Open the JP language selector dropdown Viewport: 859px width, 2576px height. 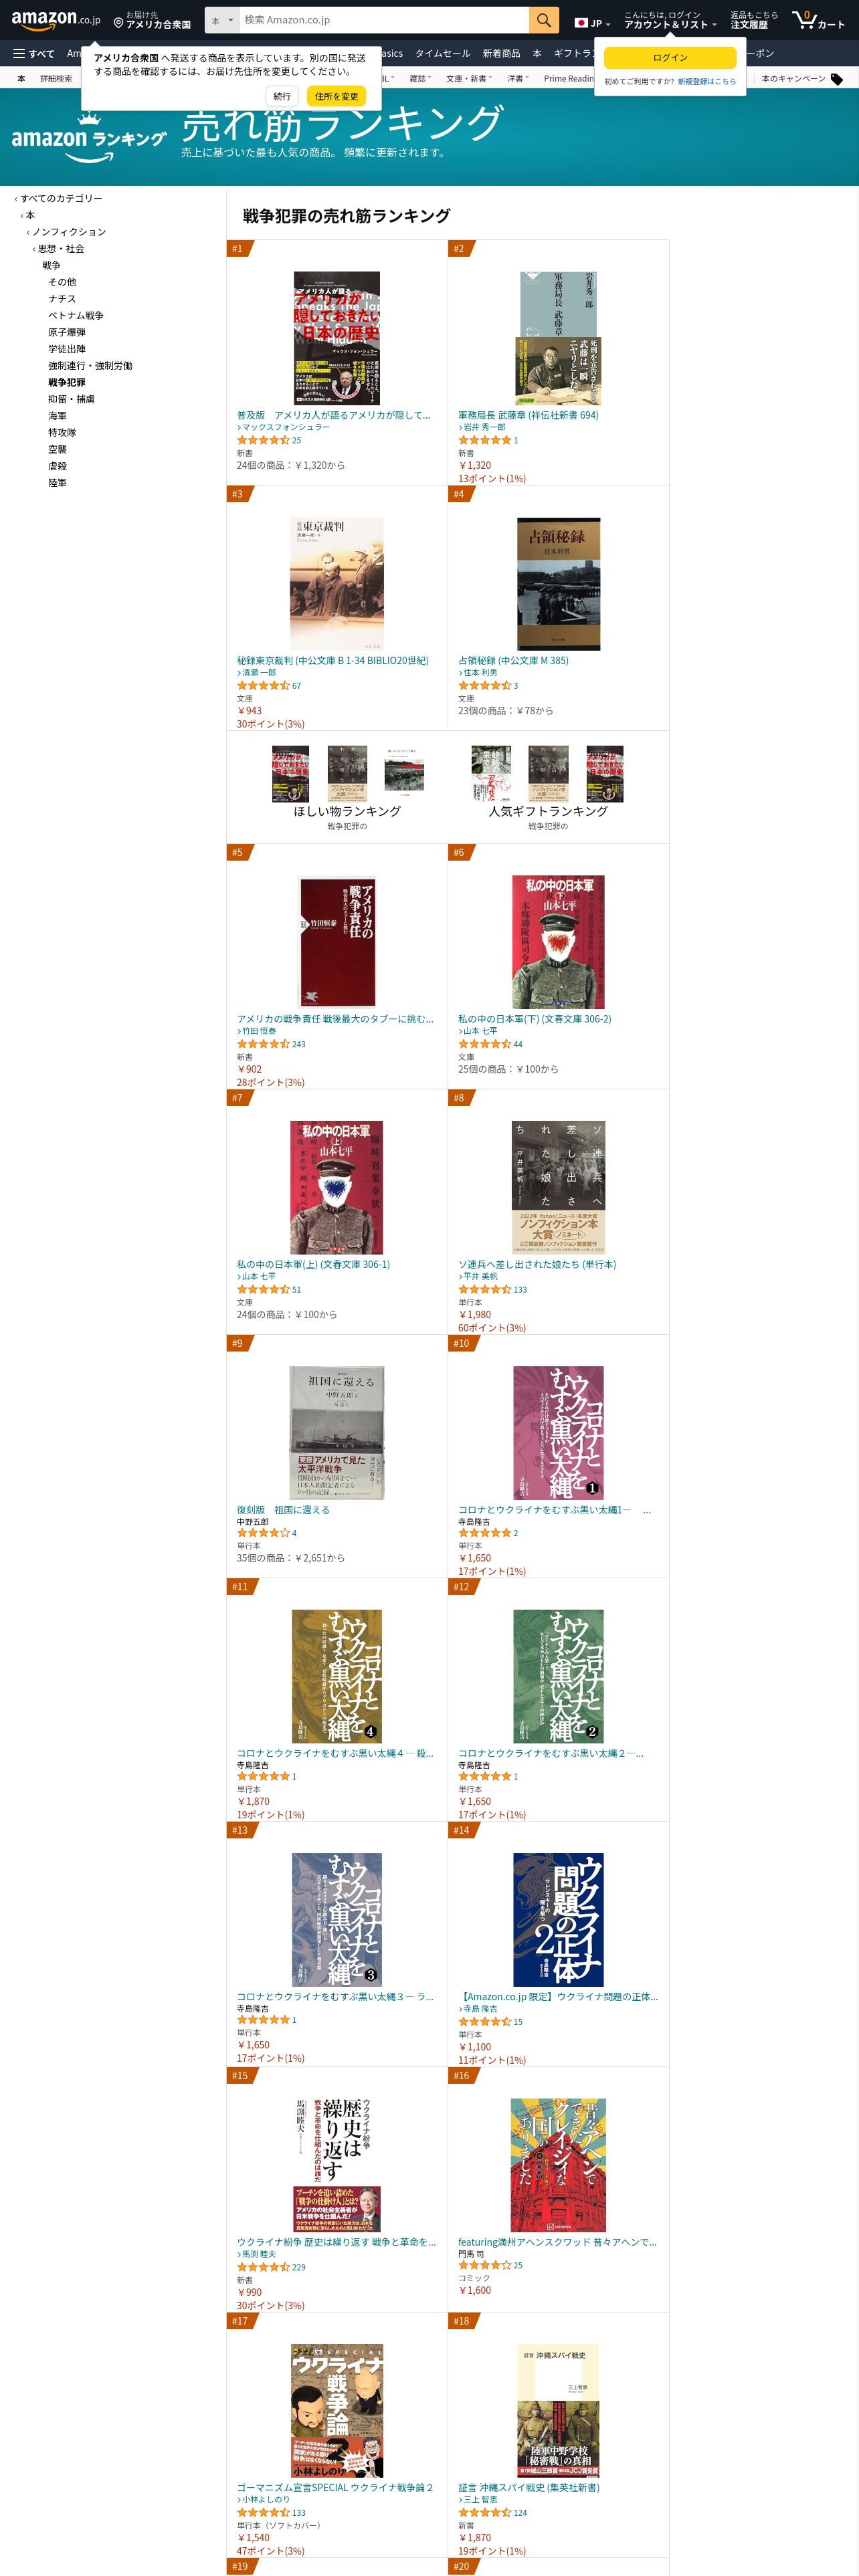(592, 22)
